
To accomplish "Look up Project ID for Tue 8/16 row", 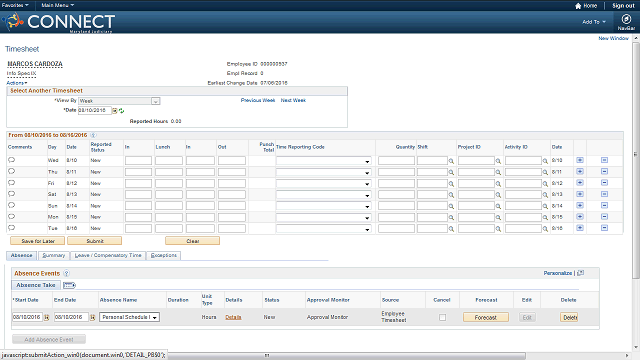I will pos(498,229).
